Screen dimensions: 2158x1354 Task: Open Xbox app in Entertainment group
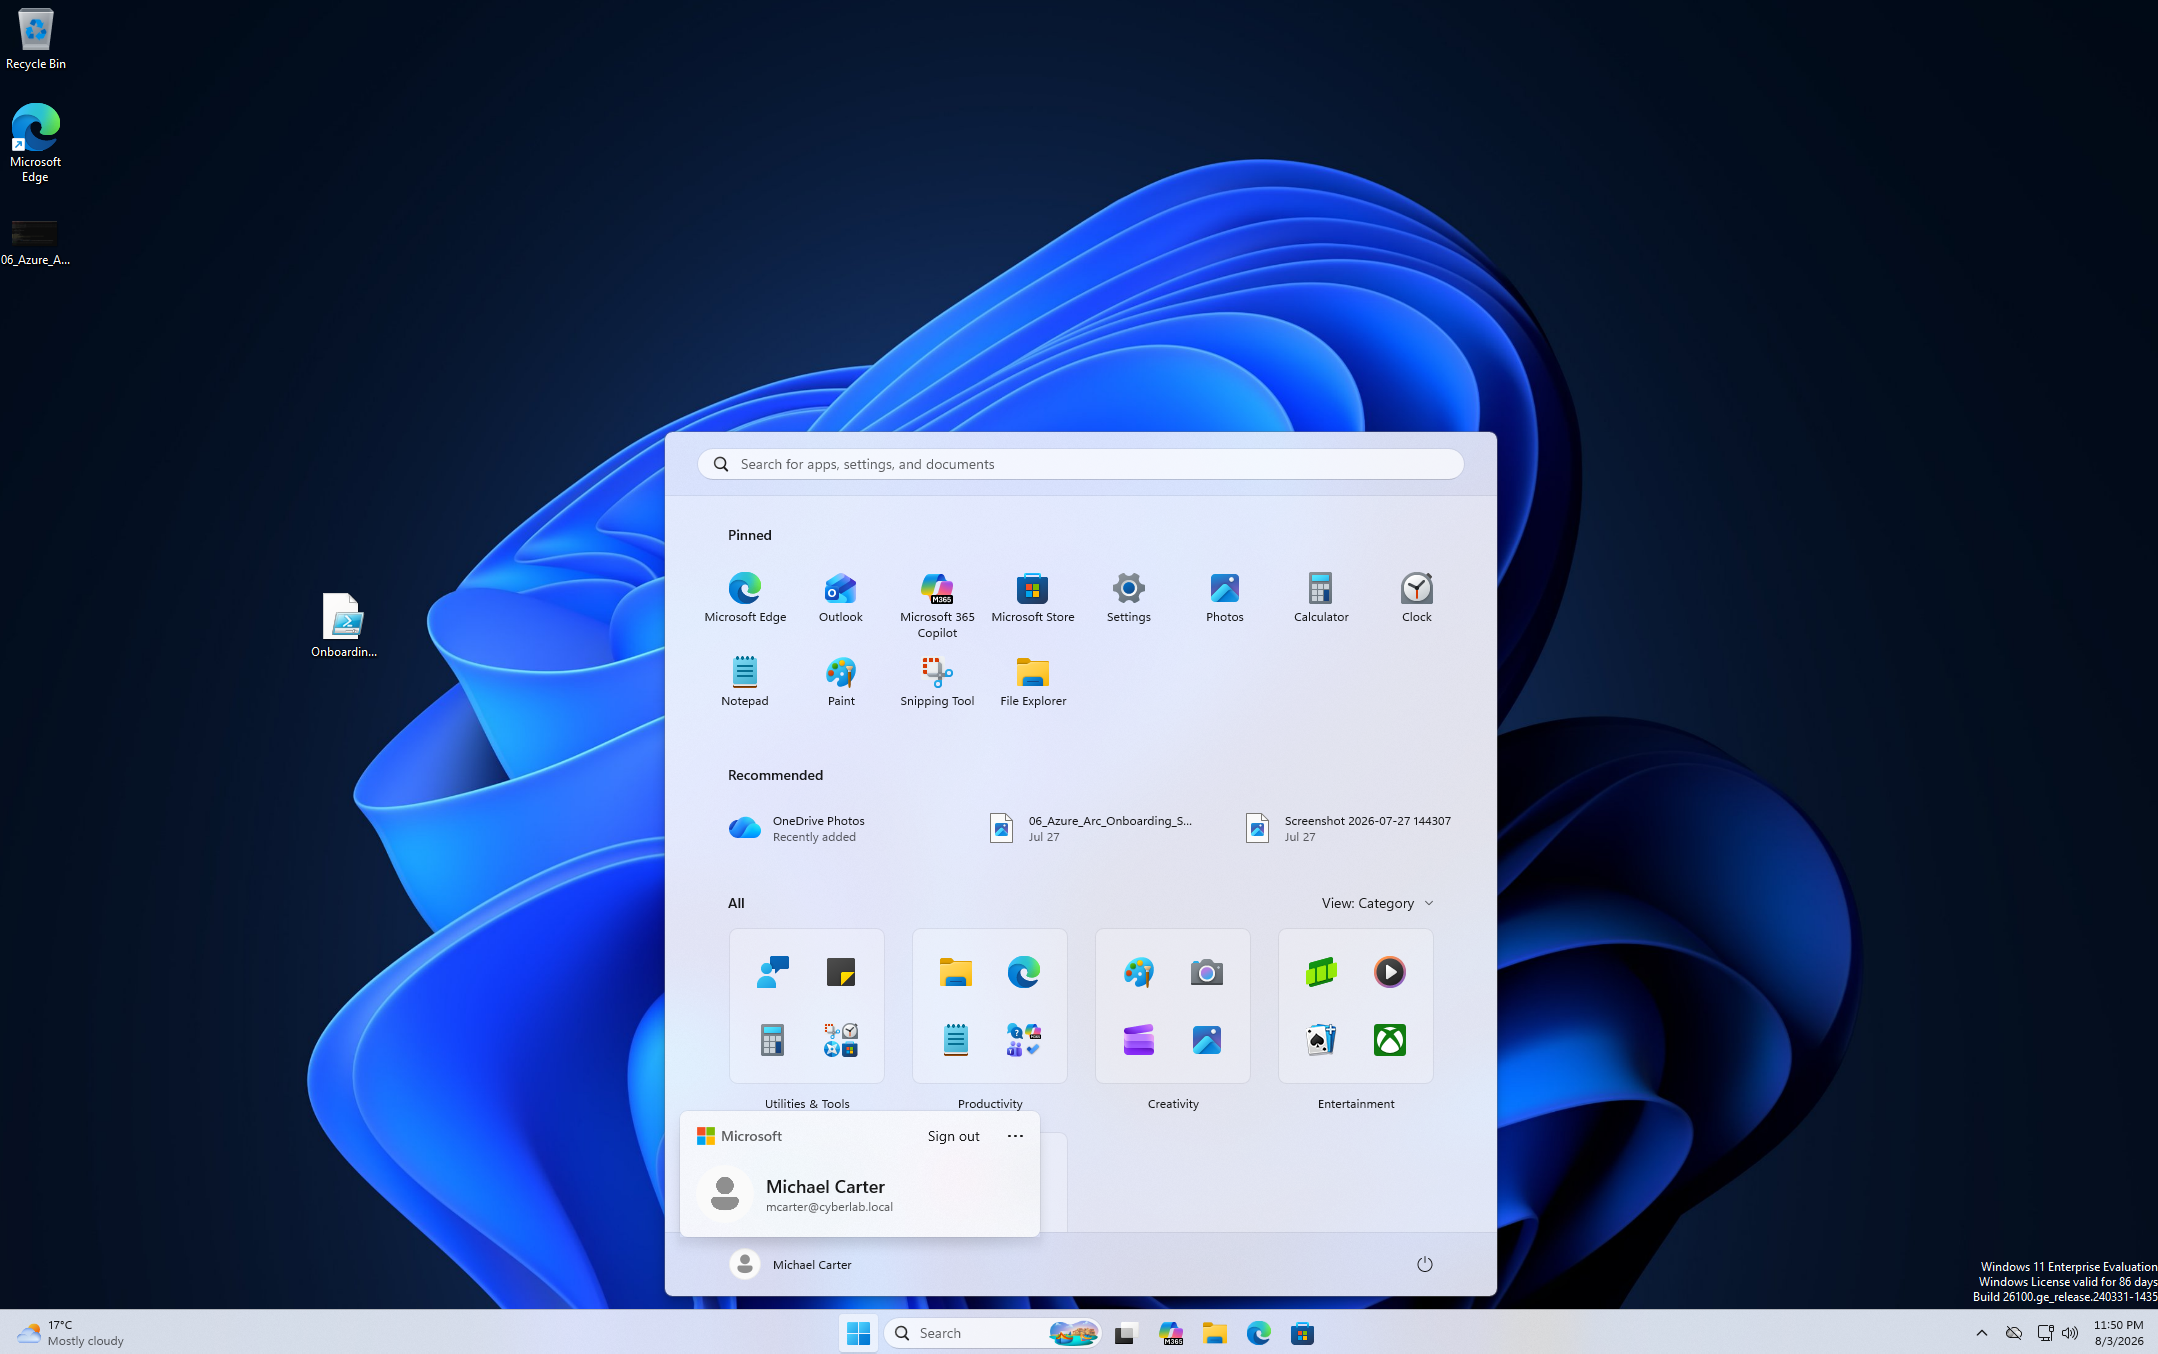tap(1389, 1040)
